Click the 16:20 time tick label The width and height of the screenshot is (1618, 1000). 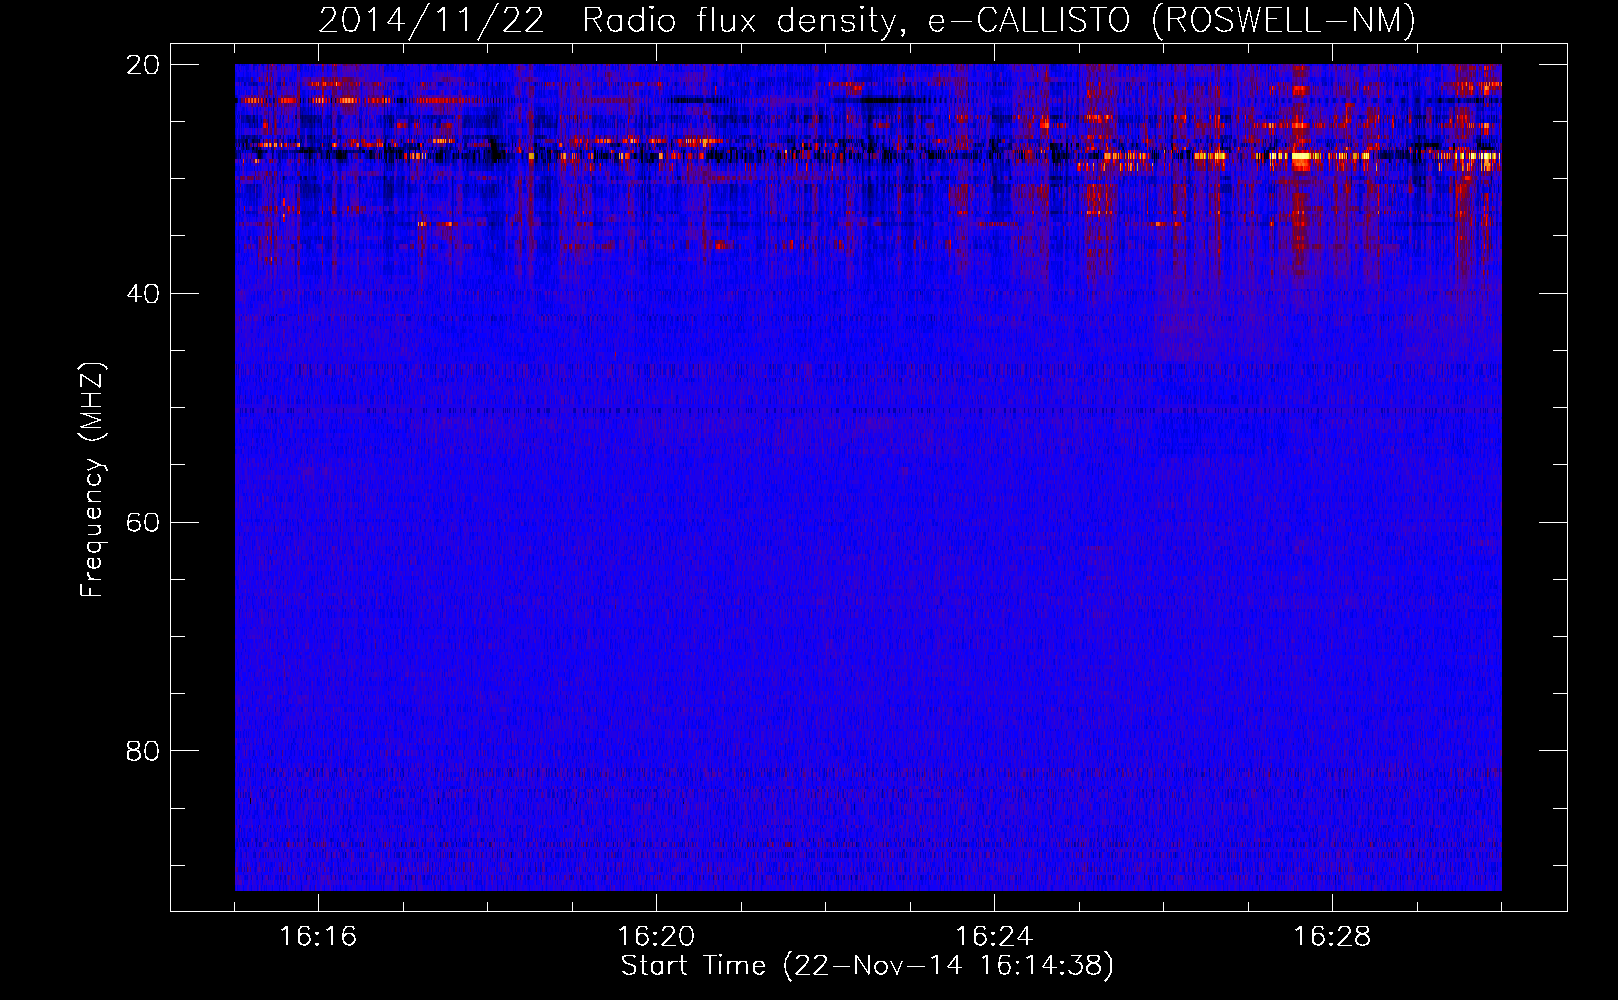tap(656, 936)
